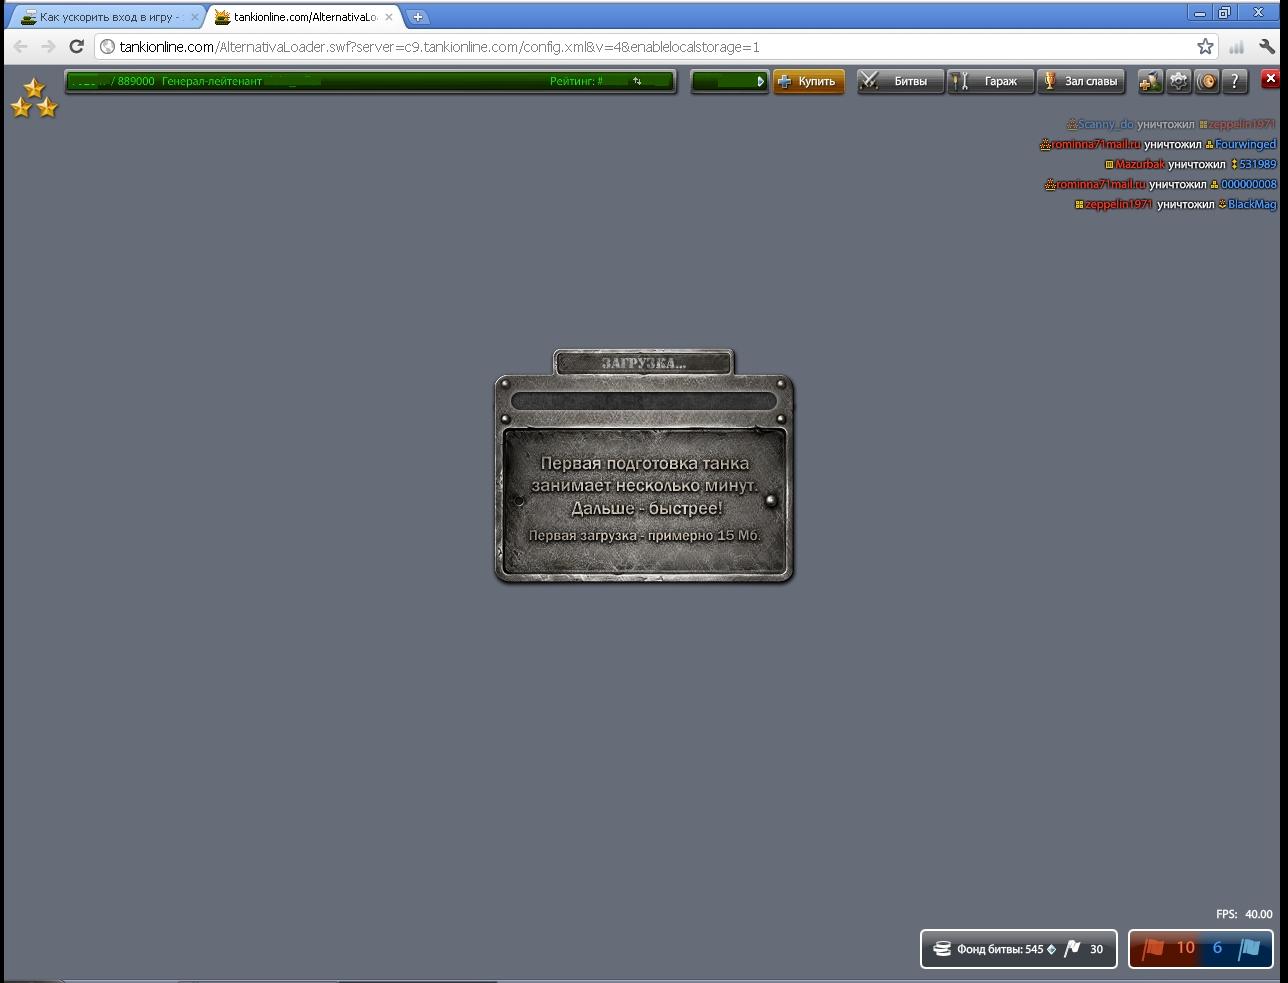Bookmark page with star icon
The width and height of the screenshot is (1288, 983).
click(x=1205, y=47)
